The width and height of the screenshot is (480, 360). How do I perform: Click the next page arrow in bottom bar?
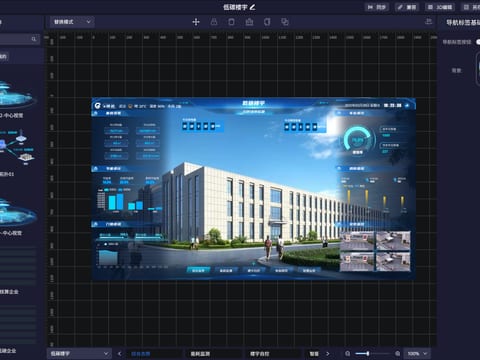coord(328,354)
